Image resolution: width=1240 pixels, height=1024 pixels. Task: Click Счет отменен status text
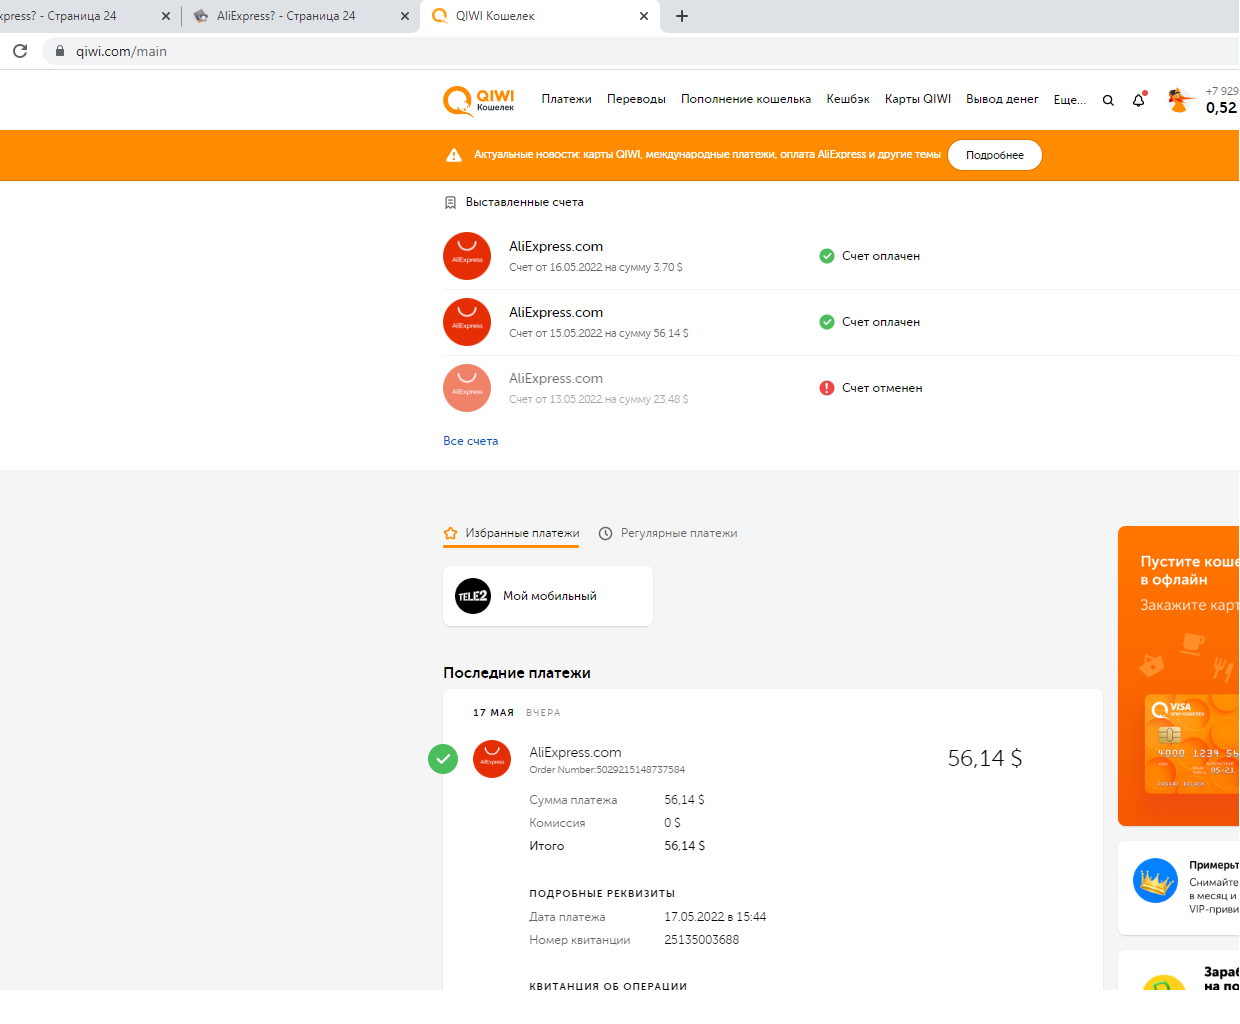(x=882, y=388)
